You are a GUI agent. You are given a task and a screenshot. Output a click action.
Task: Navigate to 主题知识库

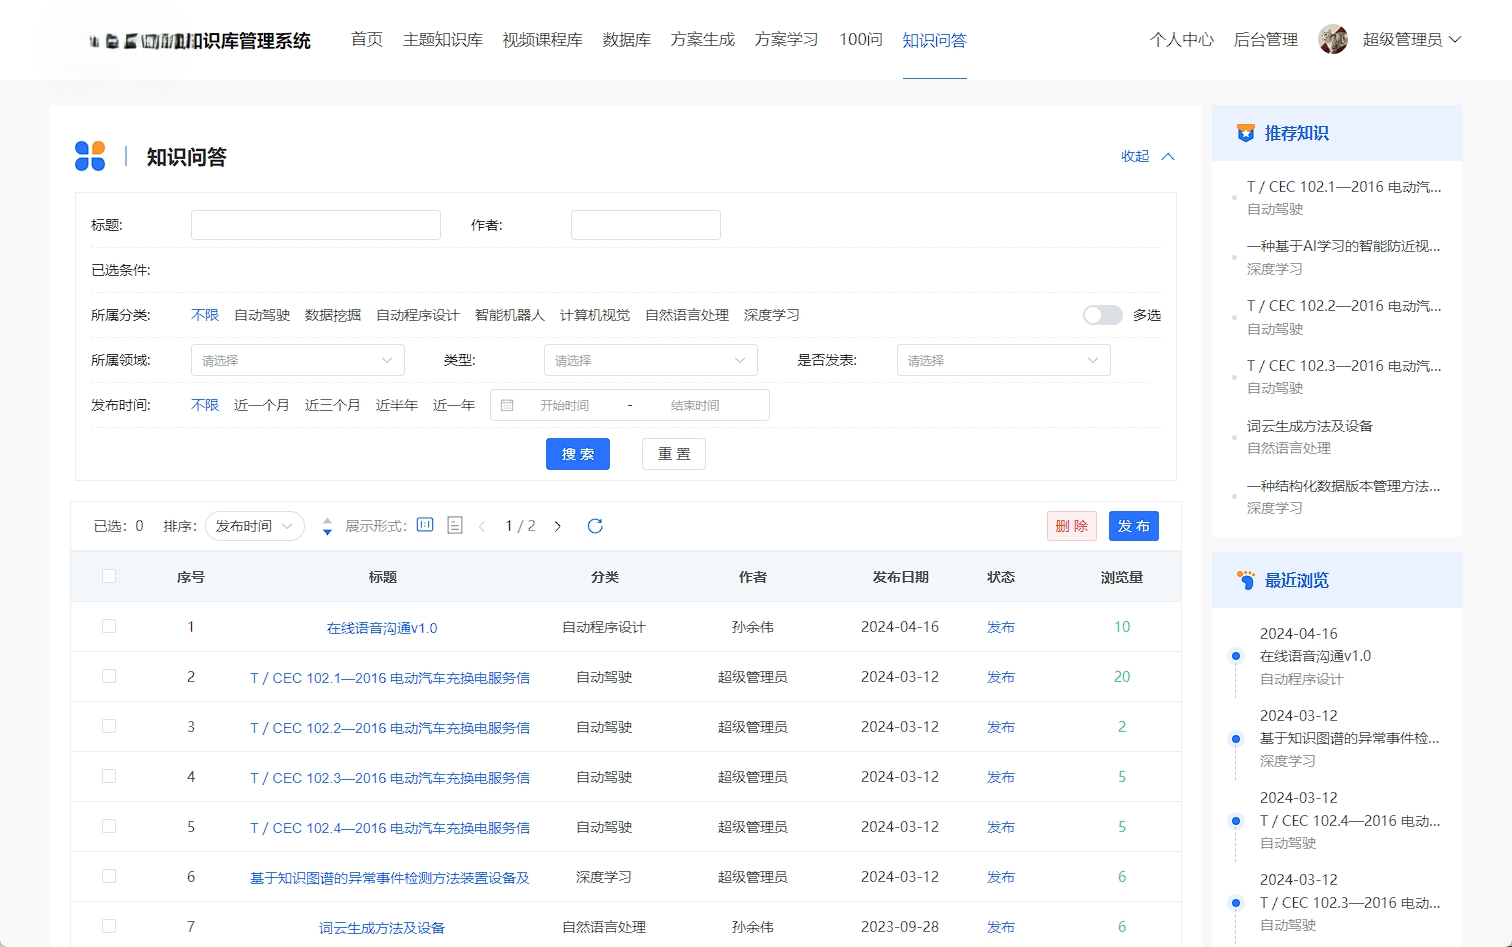click(x=442, y=40)
